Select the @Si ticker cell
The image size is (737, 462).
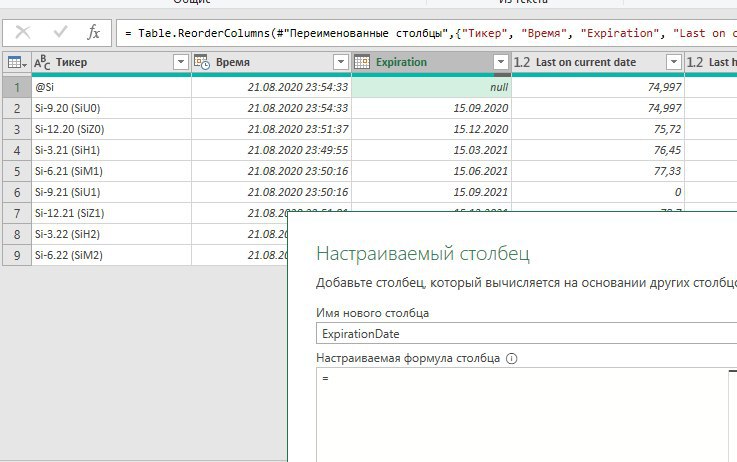111,87
